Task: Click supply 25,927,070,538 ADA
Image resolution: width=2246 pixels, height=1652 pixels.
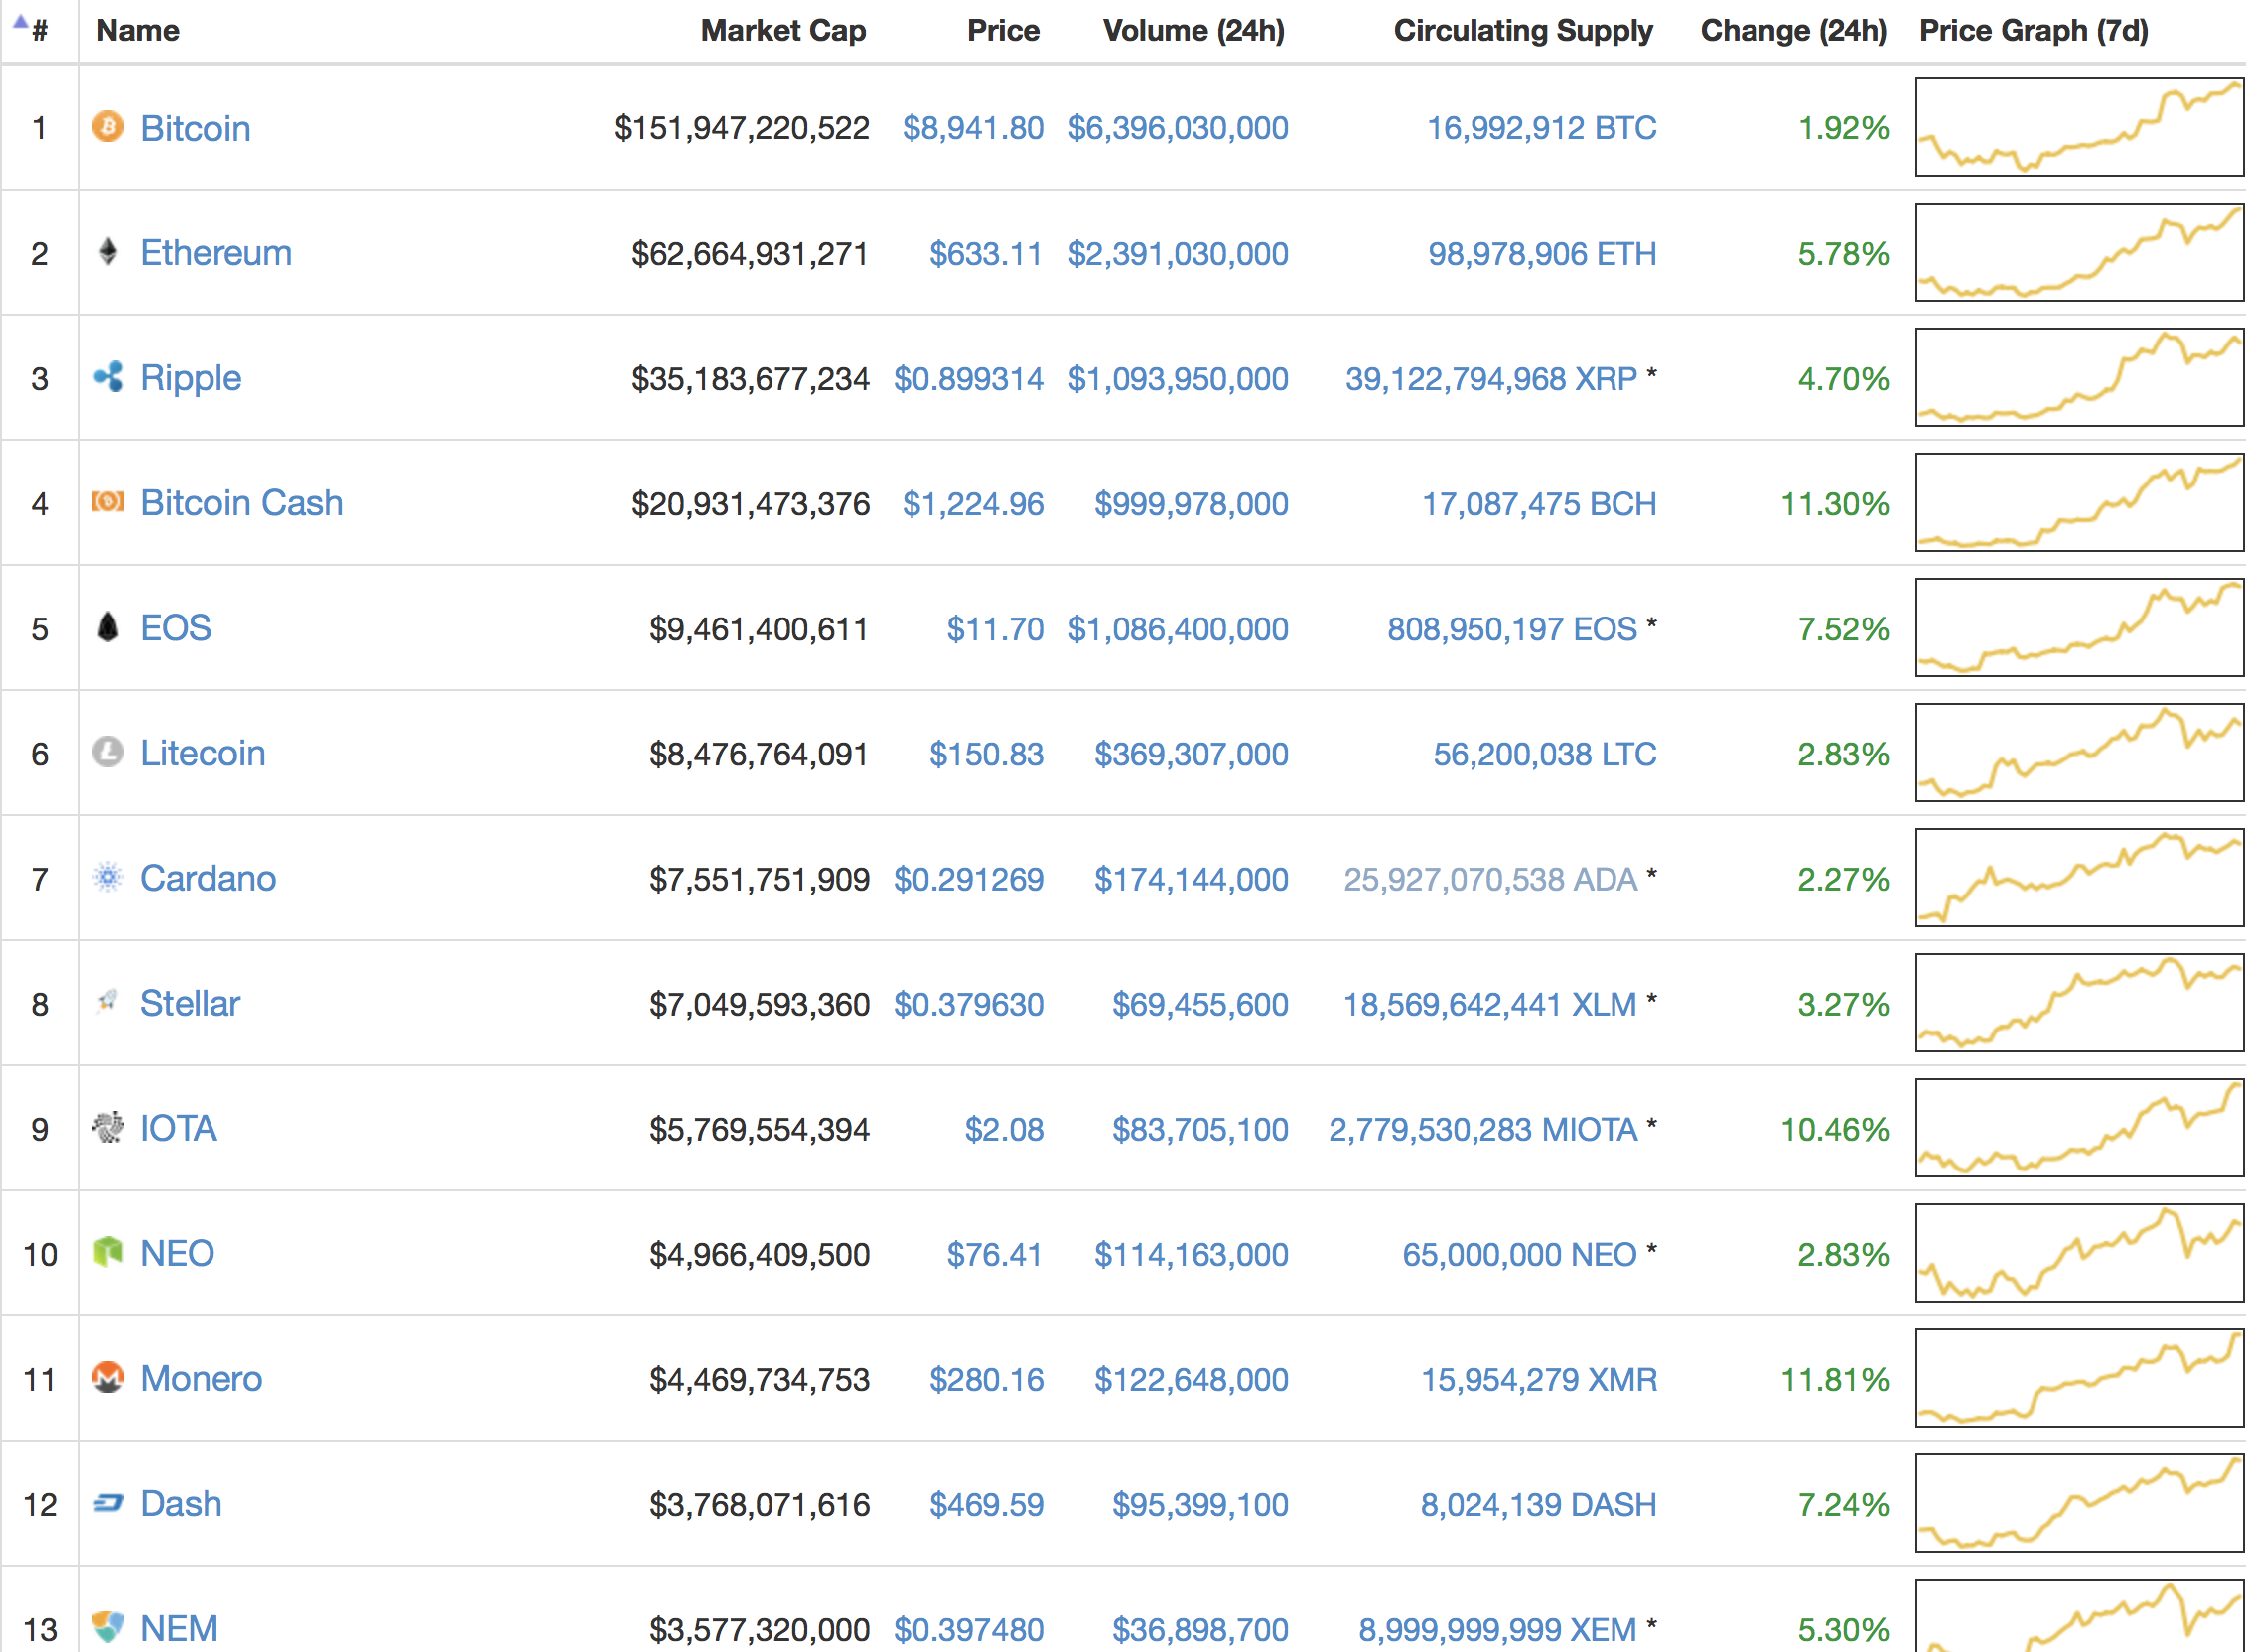Action: (1490, 879)
